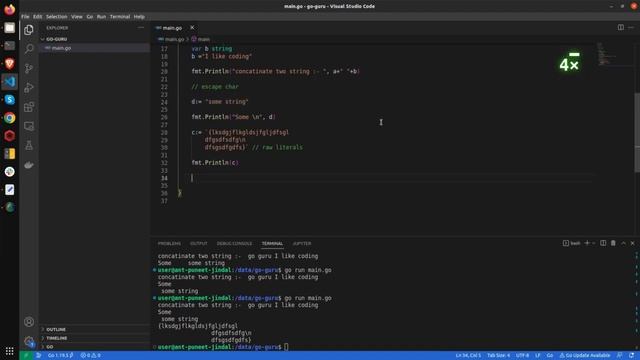This screenshot has width=640, height=360.
Task: Open notifications bell in status bar
Action: pyautogui.click(x=631, y=356)
